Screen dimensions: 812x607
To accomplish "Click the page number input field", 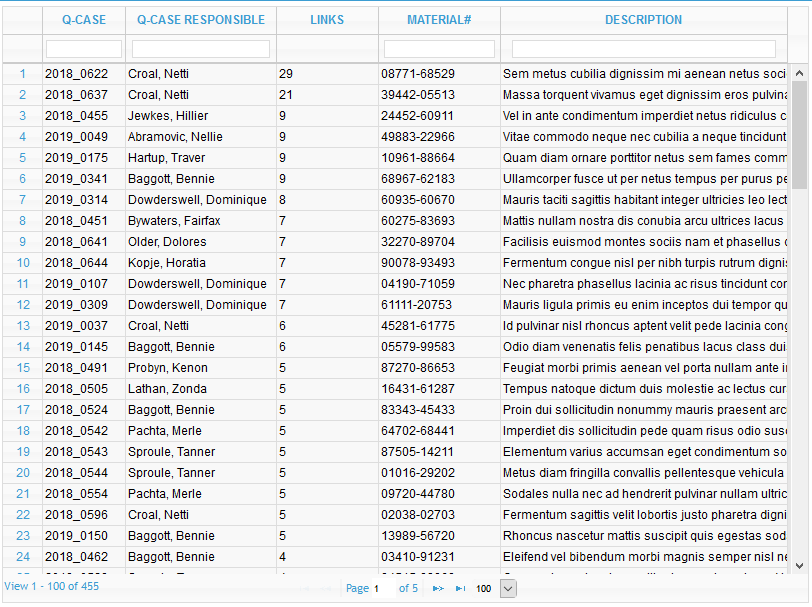I will [383, 588].
